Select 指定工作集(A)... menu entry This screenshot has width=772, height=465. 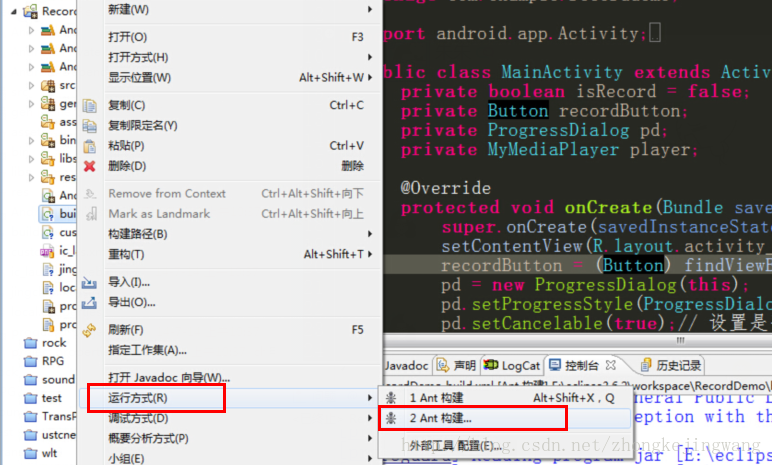229,350
